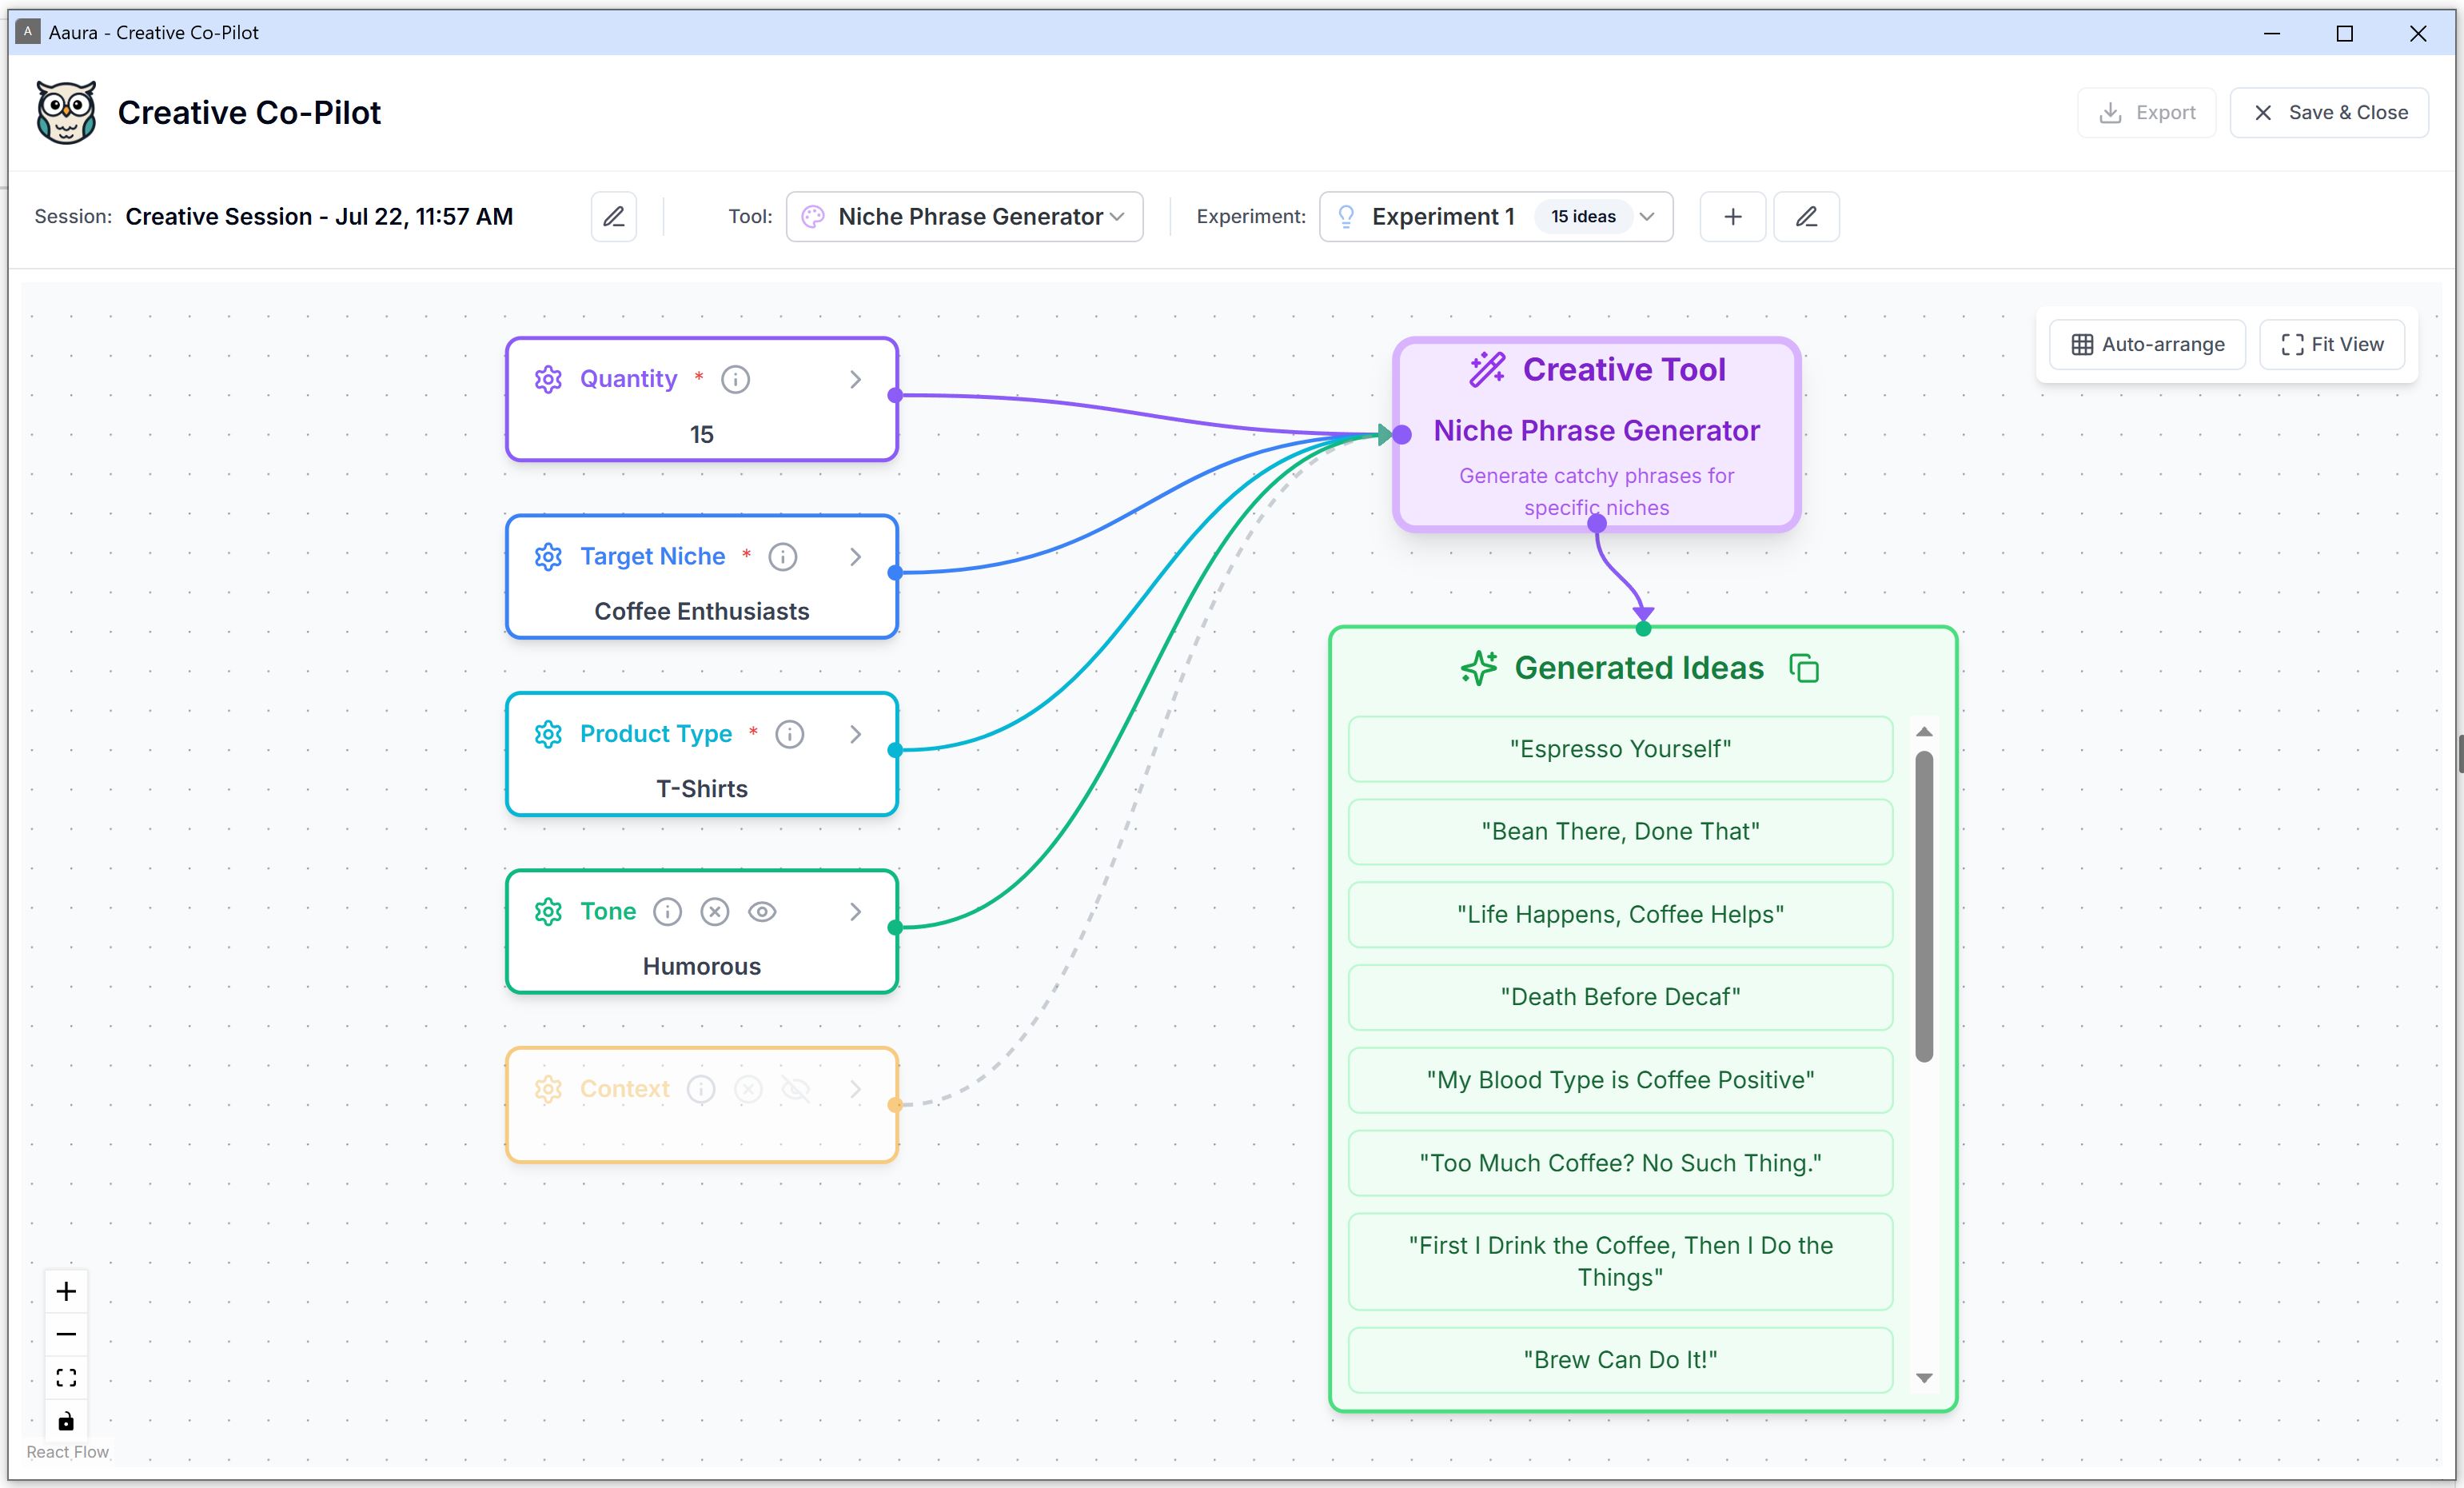Clear the Tone value with x icon
This screenshot has height=1488, width=2464.
(714, 912)
